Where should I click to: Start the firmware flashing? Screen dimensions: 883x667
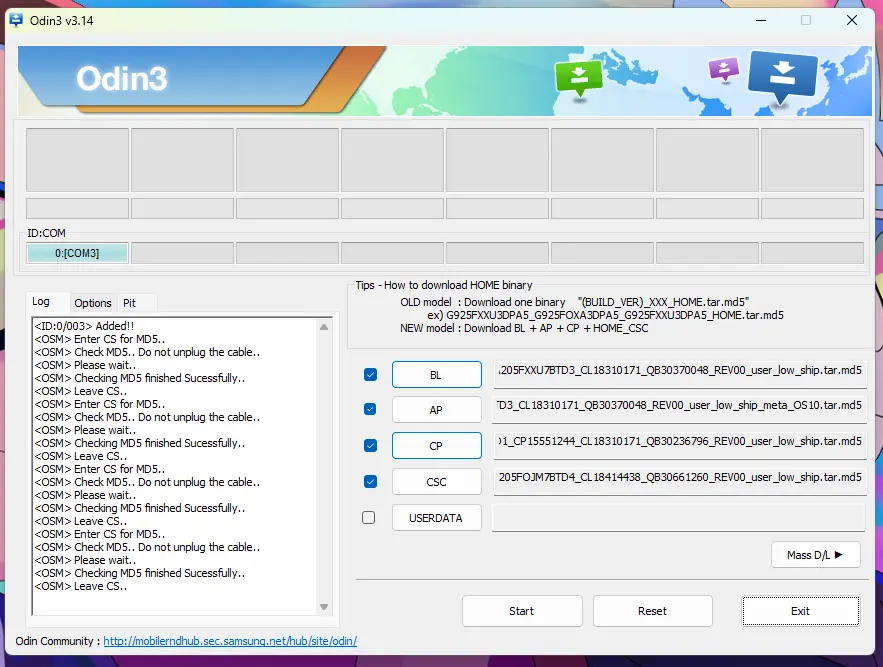tap(521, 611)
